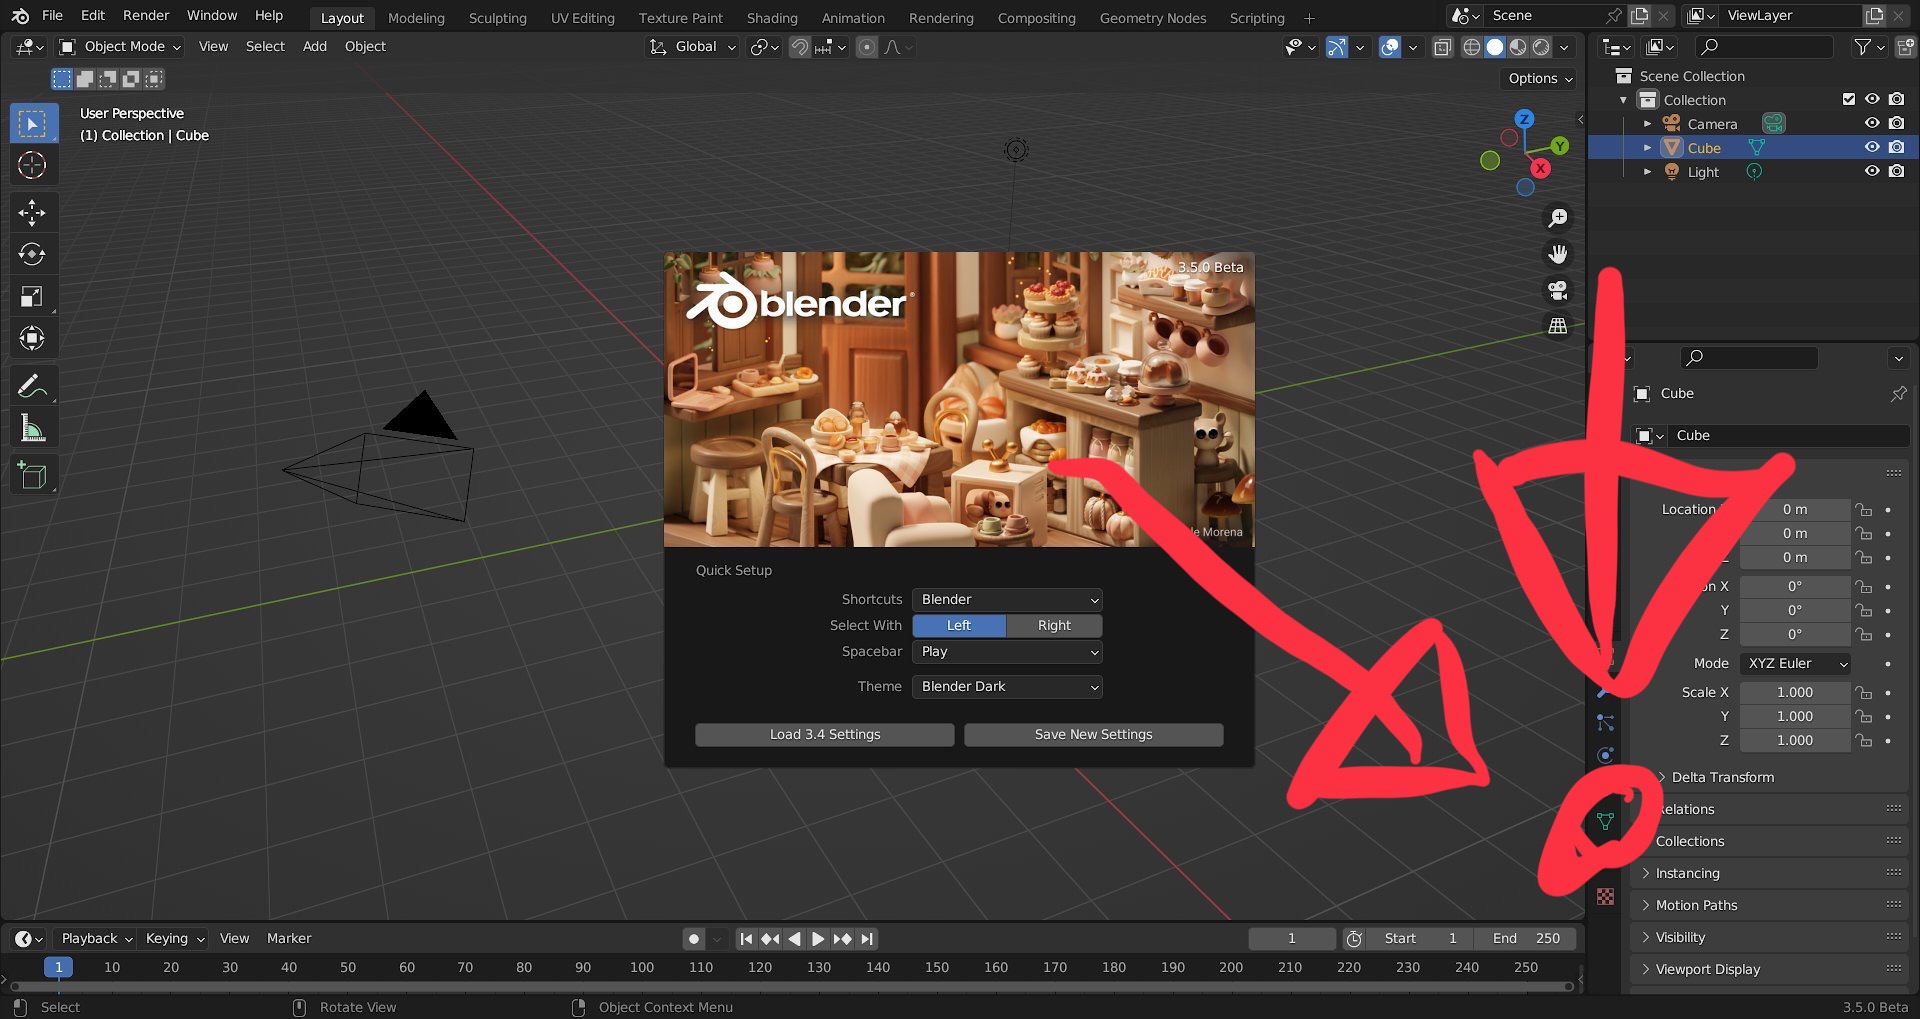
Task: Select with Right mouse button option
Action: [x=1054, y=625]
